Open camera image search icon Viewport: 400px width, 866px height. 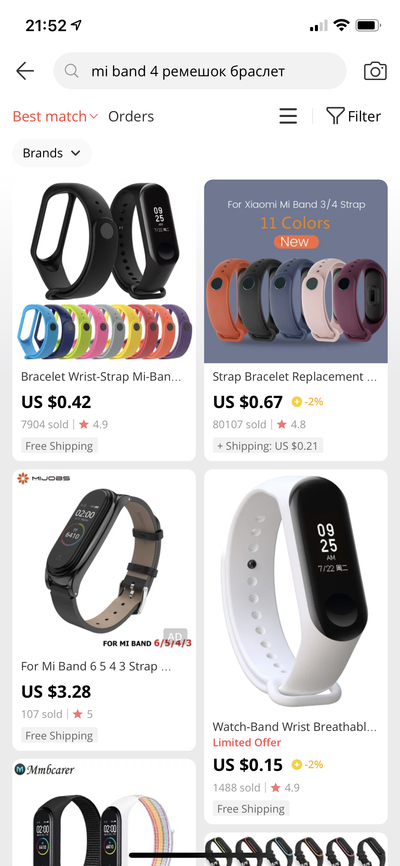375,71
